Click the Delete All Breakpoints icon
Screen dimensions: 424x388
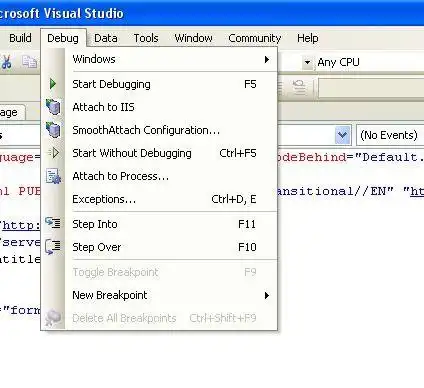(x=53, y=318)
